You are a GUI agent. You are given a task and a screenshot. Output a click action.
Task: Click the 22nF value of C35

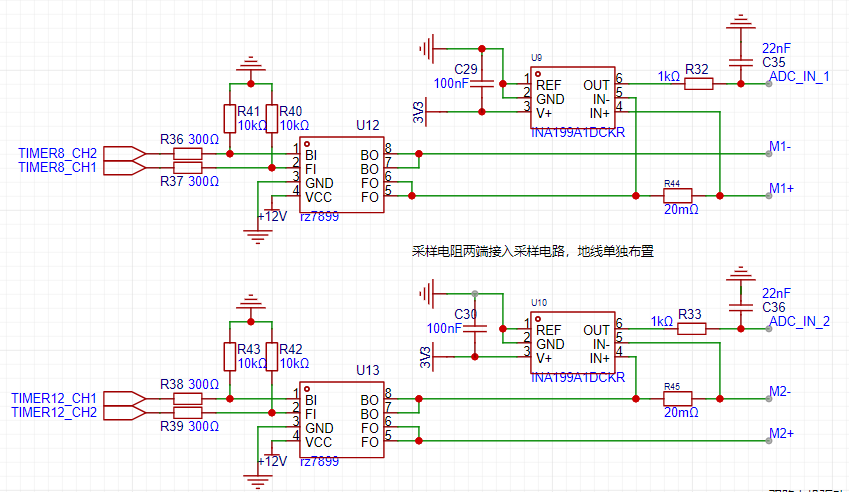[776, 48]
